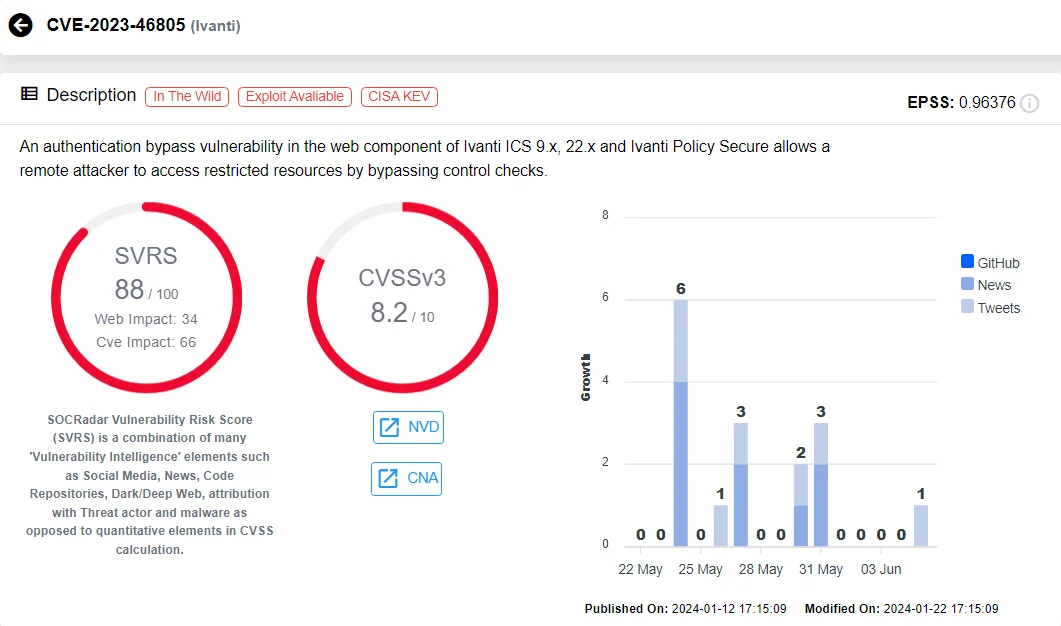Click the 22 May axis label
The width and height of the screenshot is (1061, 626).
(640, 569)
